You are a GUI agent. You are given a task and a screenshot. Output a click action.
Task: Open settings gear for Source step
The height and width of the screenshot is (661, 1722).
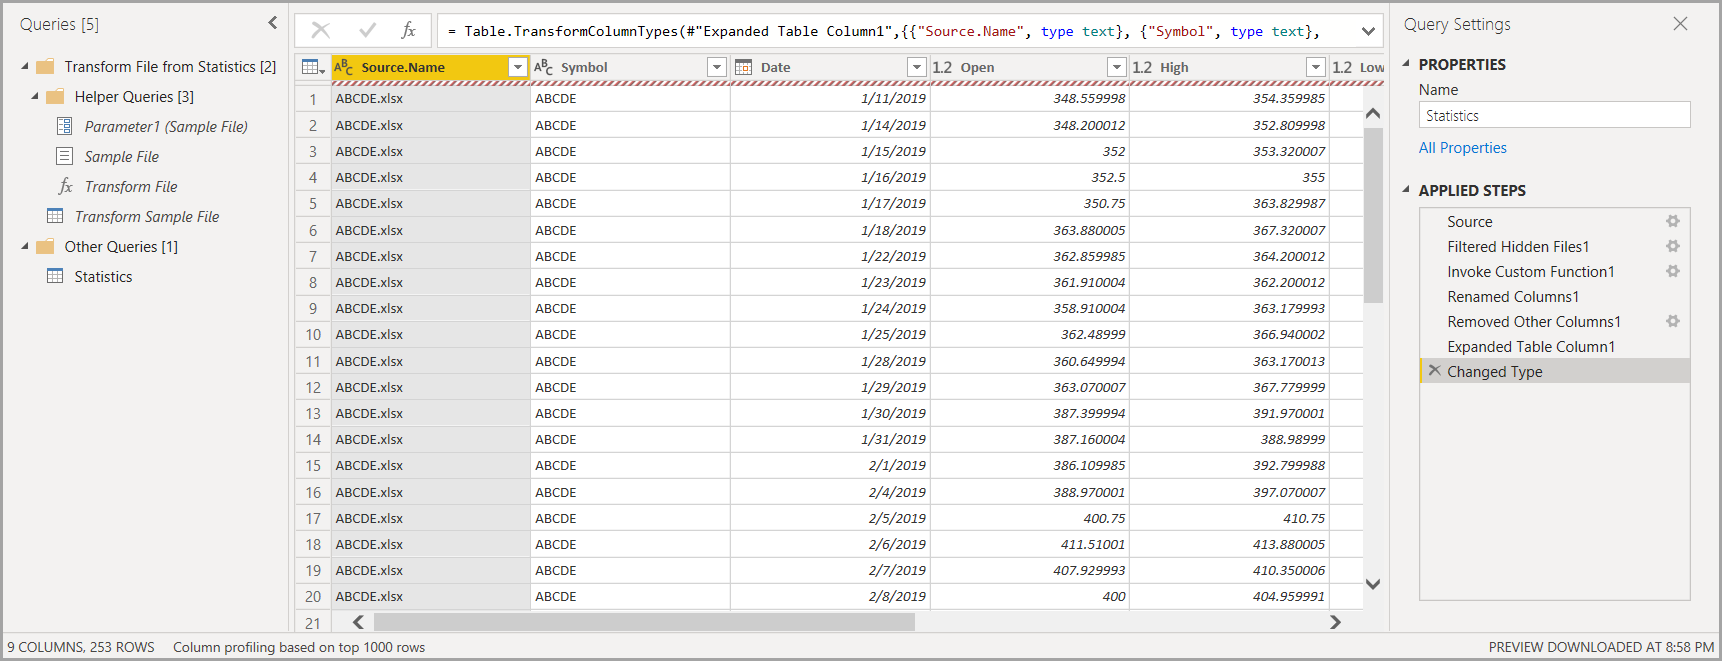(1672, 221)
